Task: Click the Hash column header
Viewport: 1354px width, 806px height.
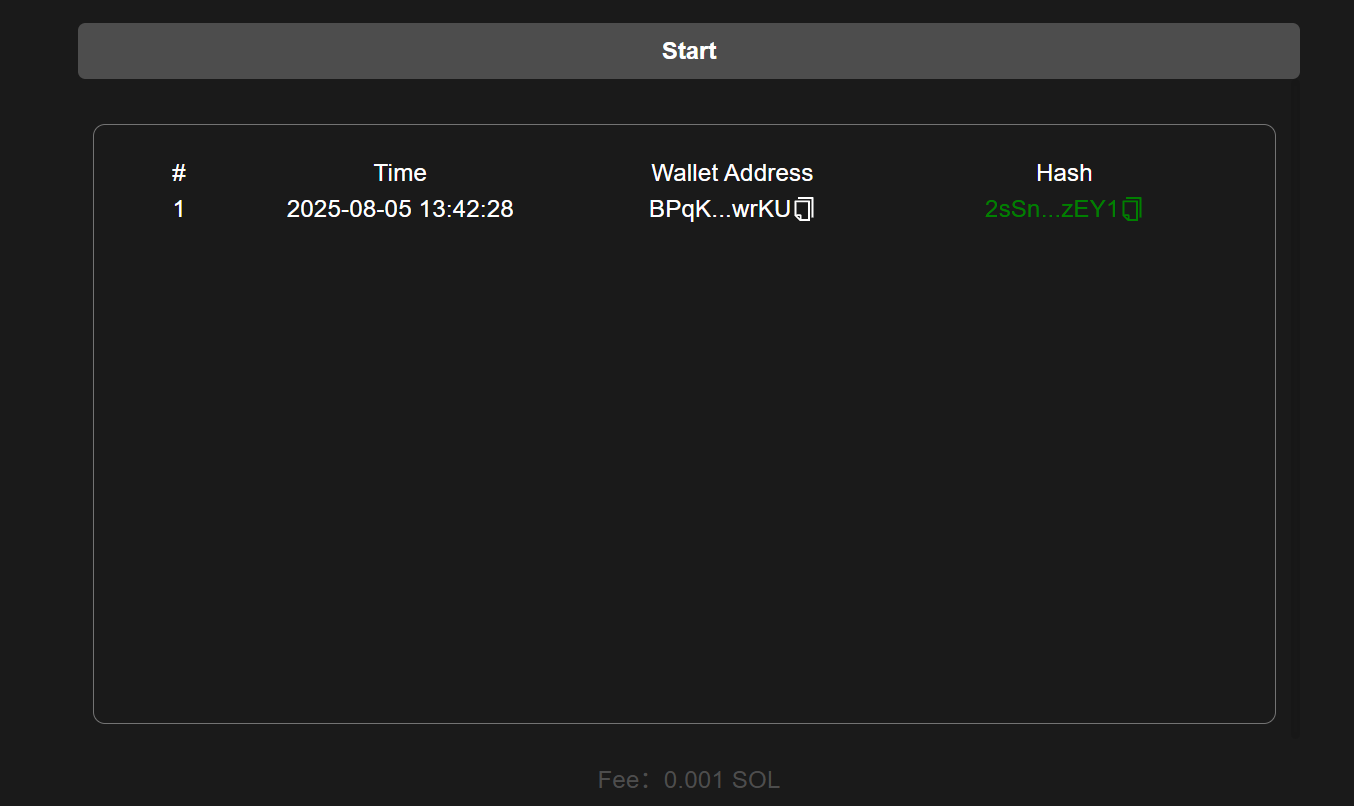Action: pos(1064,173)
